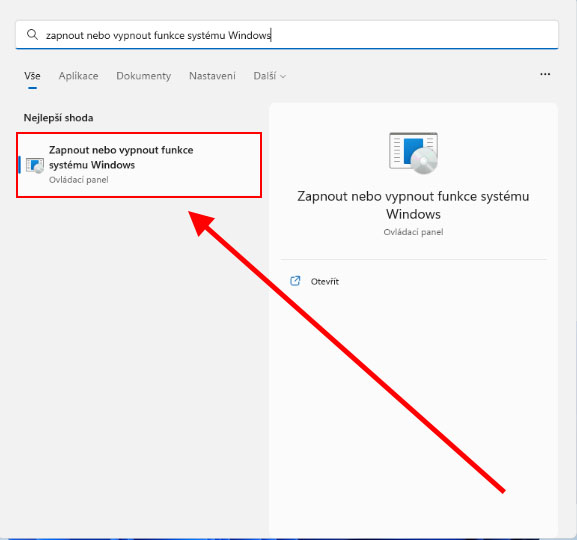Switch to the Nastavení tab
Viewport: 577px width, 540px height.
(212, 76)
